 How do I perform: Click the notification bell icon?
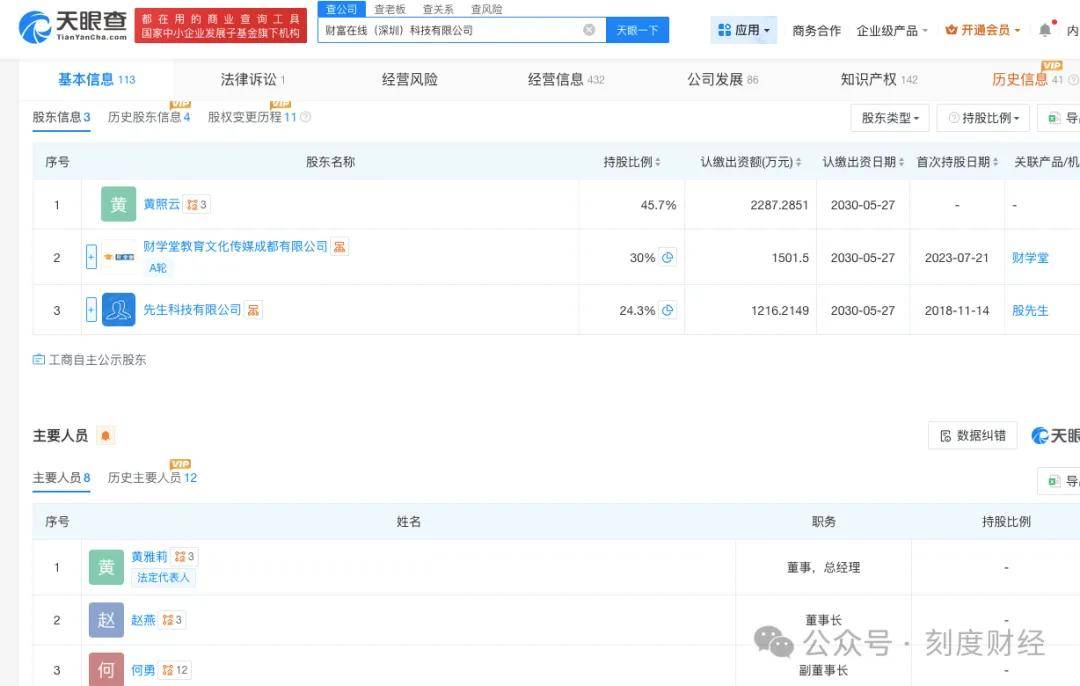tap(1045, 30)
